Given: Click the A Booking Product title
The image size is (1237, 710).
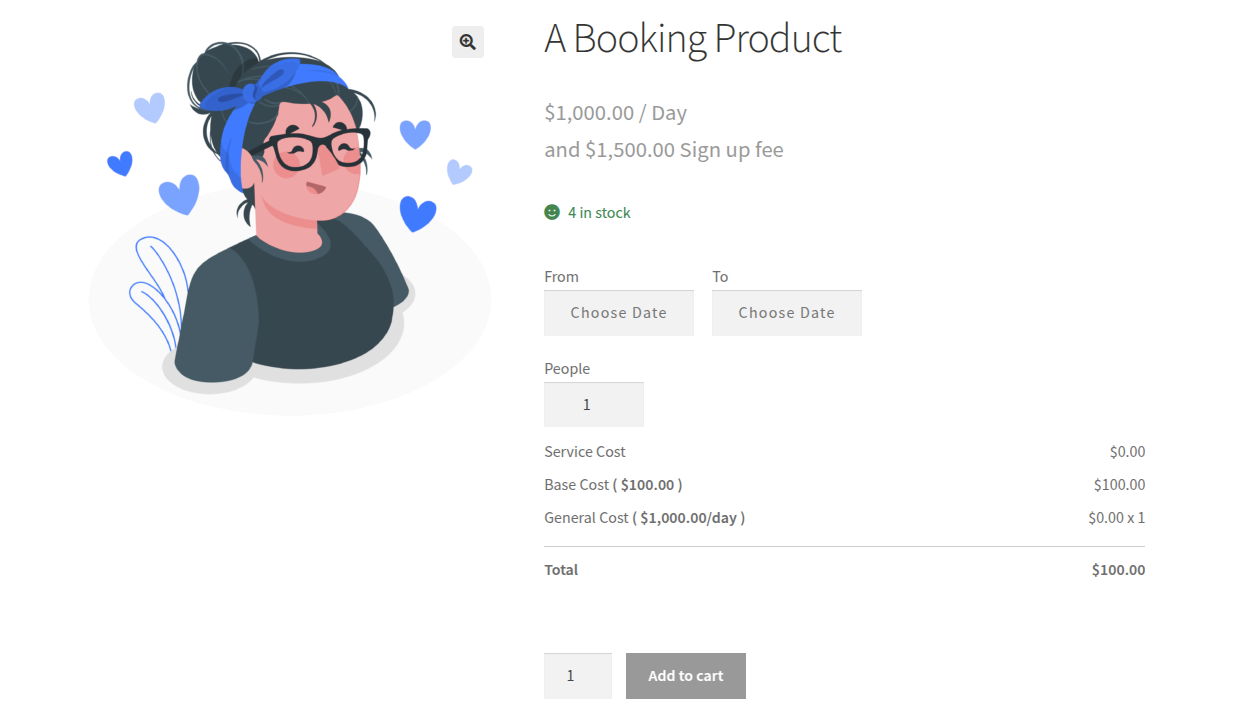Looking at the screenshot, I should 693,39.
